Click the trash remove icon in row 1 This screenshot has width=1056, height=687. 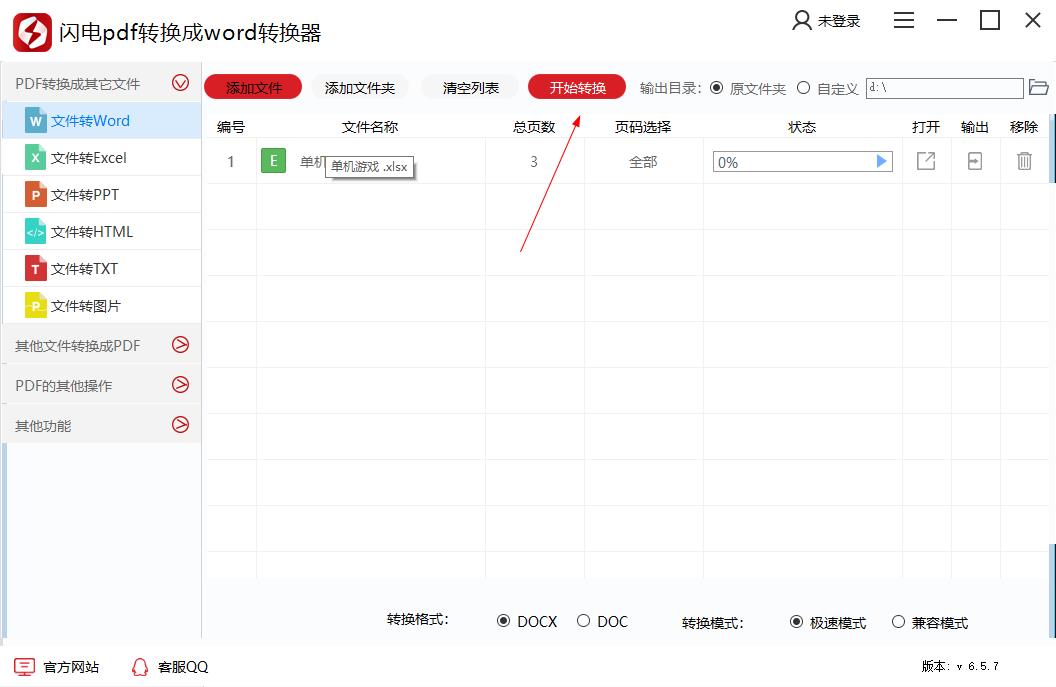pyautogui.click(x=1024, y=161)
